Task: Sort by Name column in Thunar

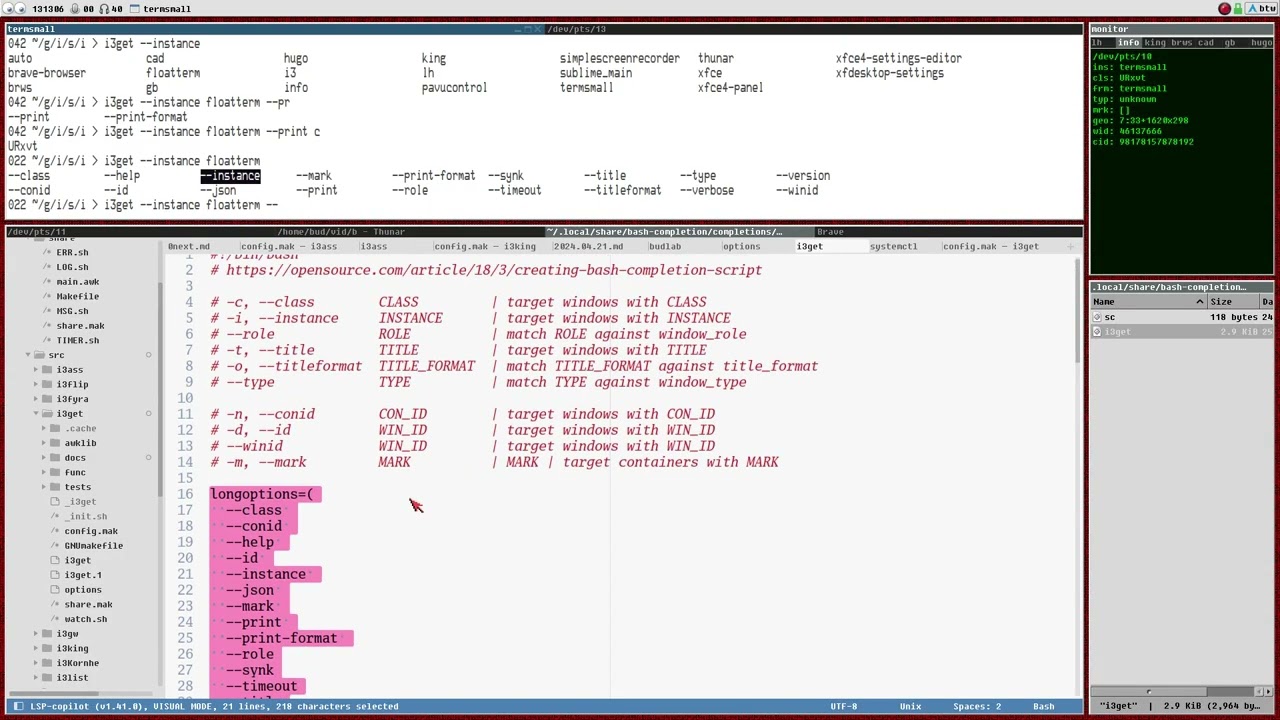Action: (x=1148, y=302)
